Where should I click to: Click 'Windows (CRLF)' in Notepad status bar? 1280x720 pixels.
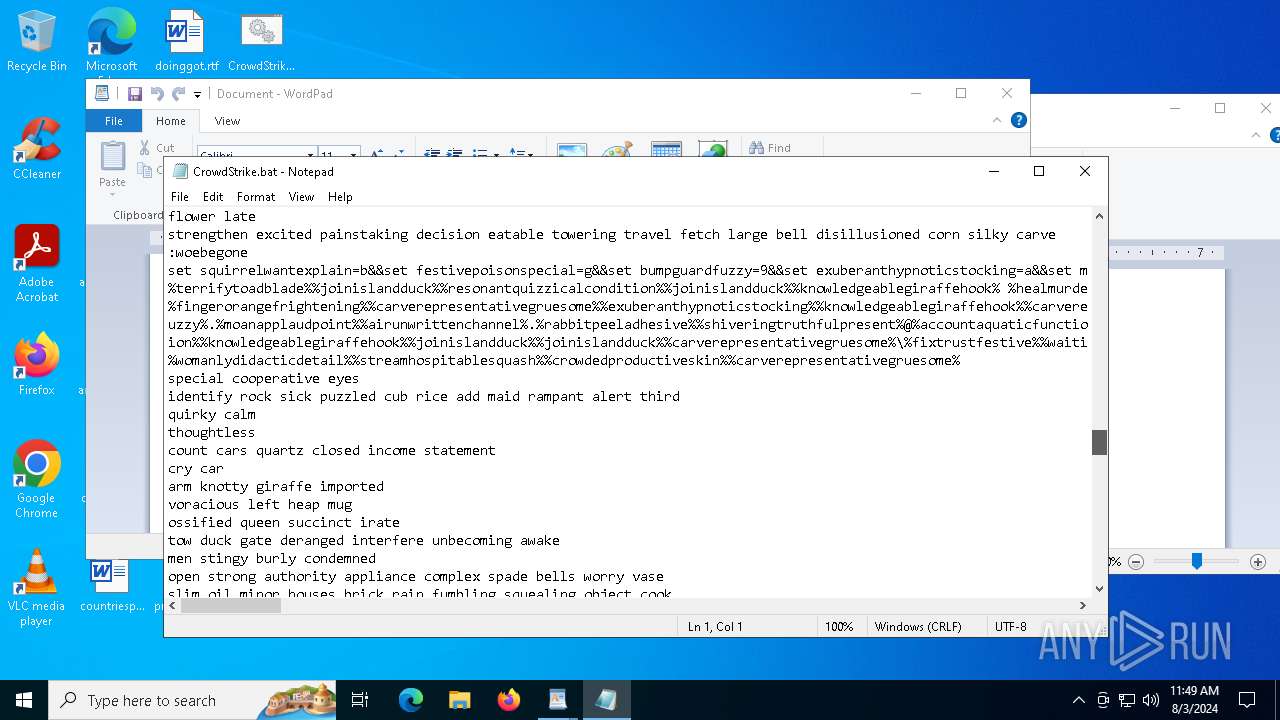point(918,626)
